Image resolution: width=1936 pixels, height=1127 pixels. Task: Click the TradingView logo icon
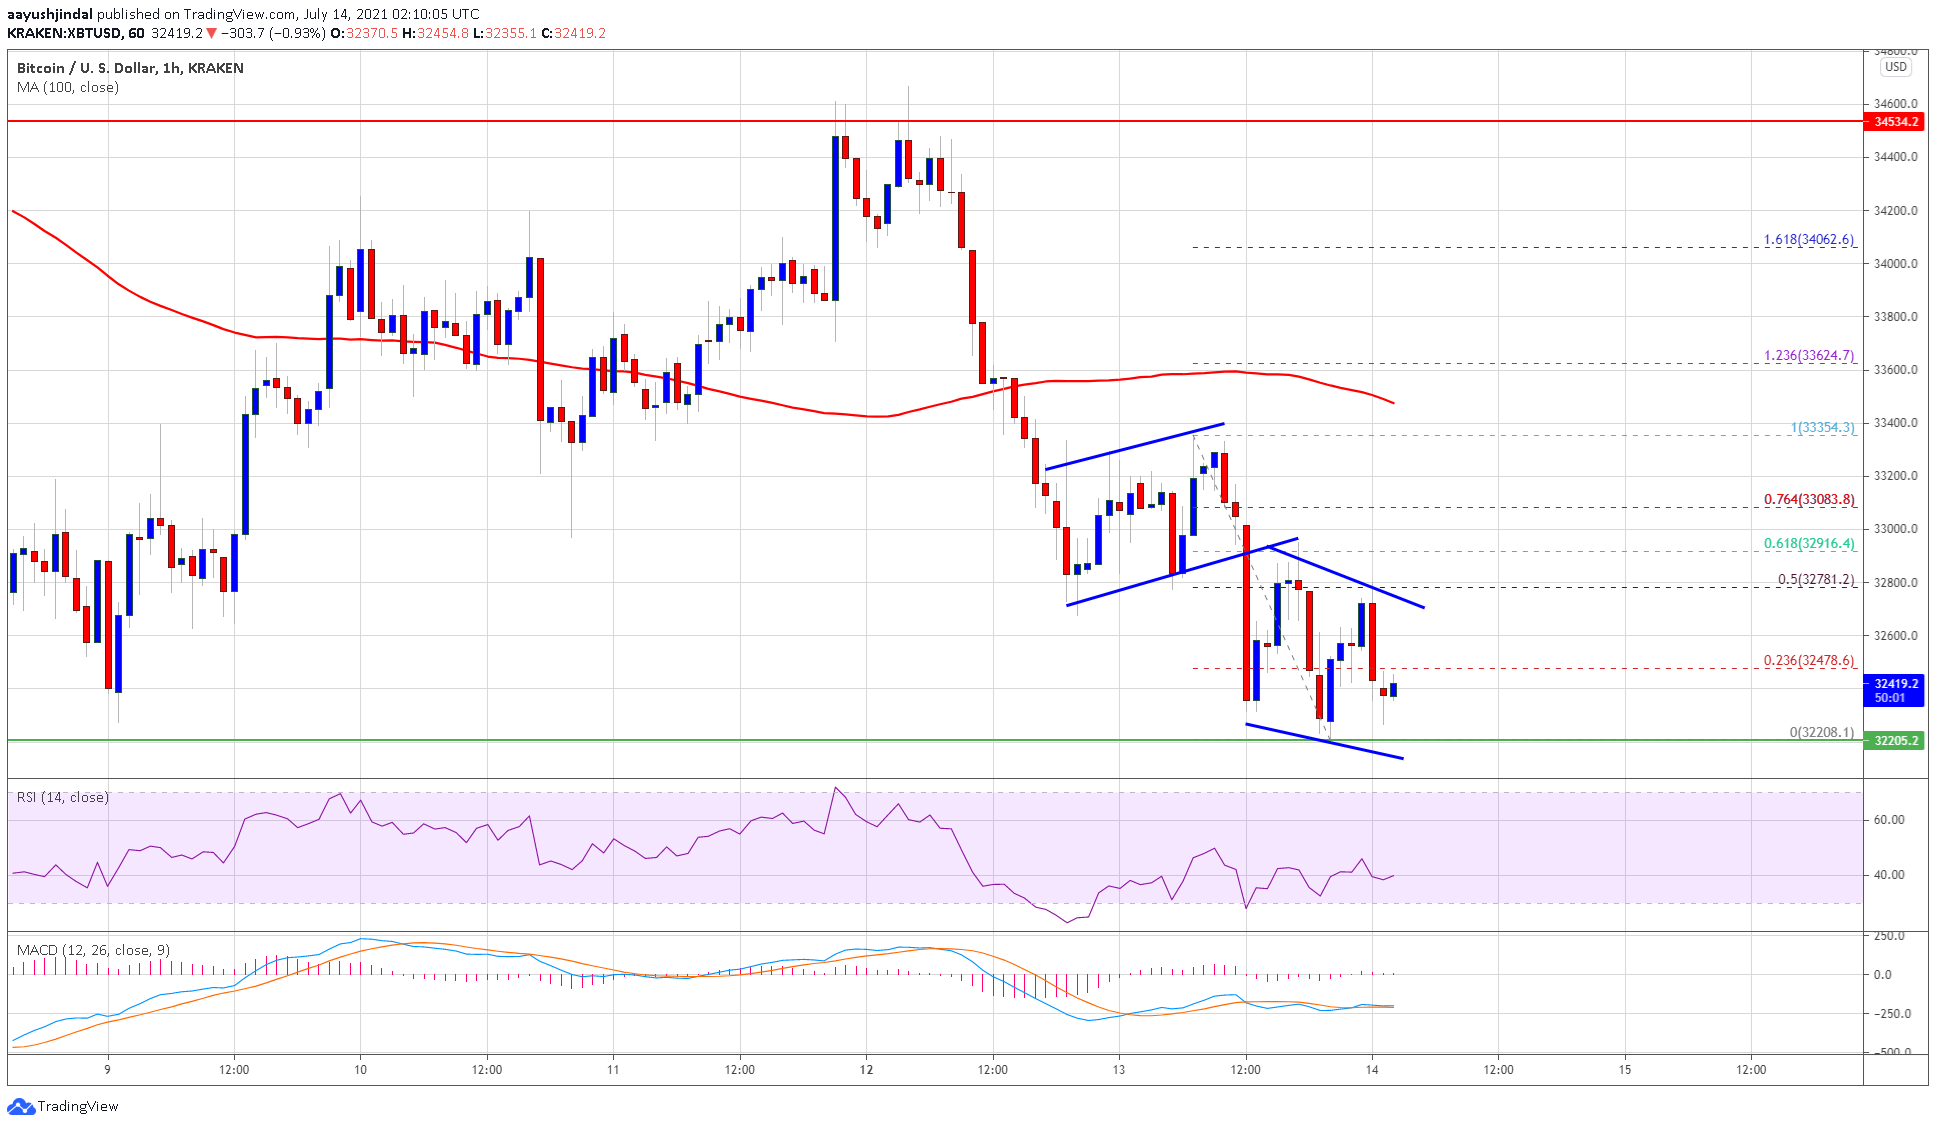[x=20, y=1106]
